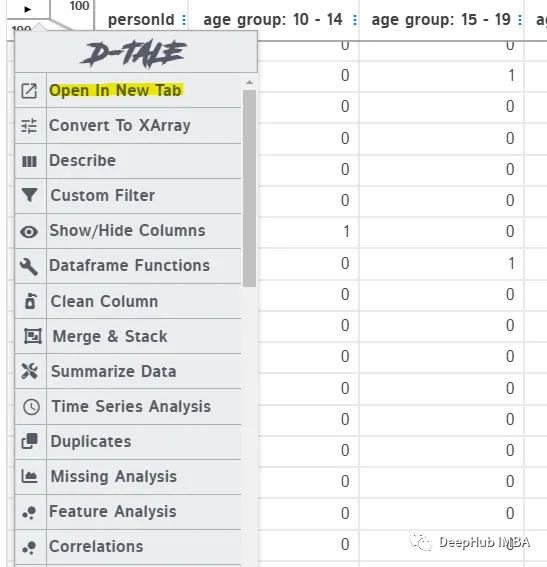
Task: Click the Custom Filter funnel icon
Action: point(29,195)
